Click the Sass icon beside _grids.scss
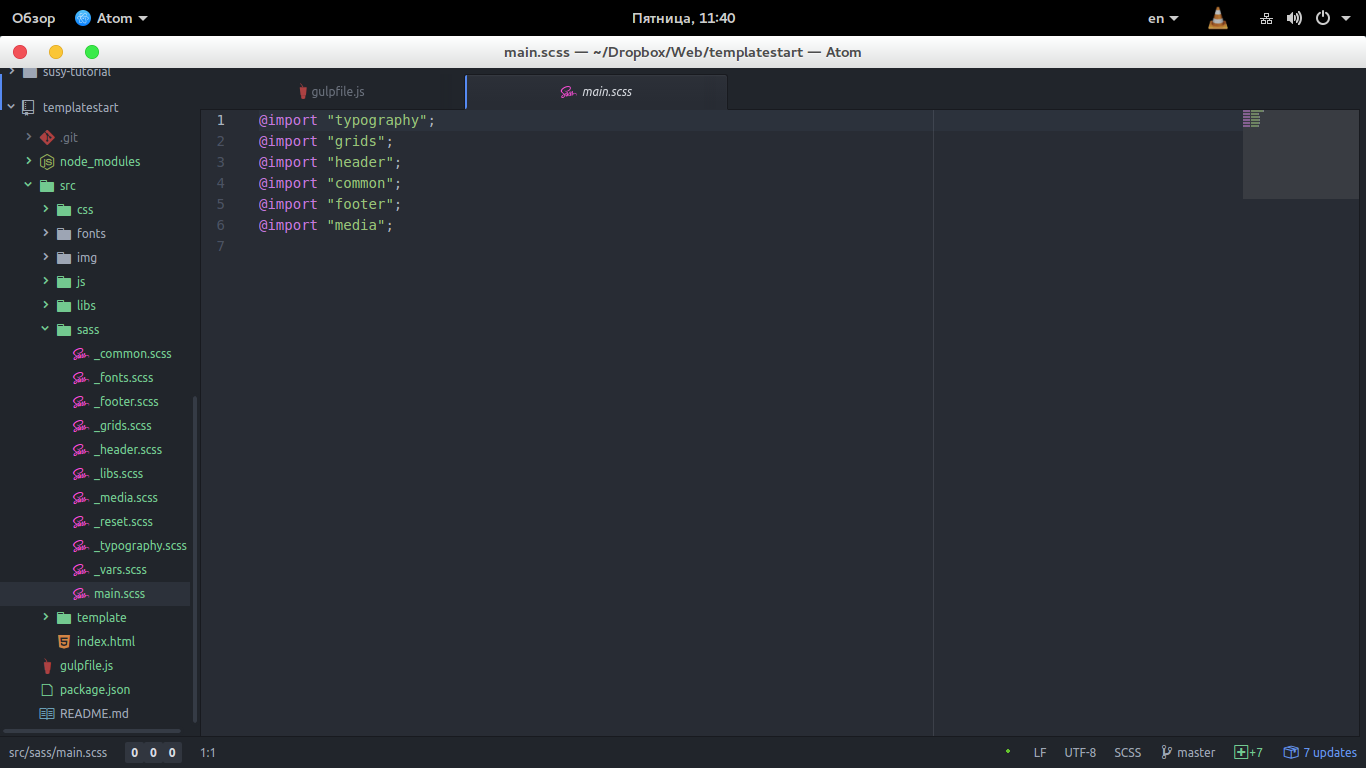1366x768 pixels. tap(80, 426)
